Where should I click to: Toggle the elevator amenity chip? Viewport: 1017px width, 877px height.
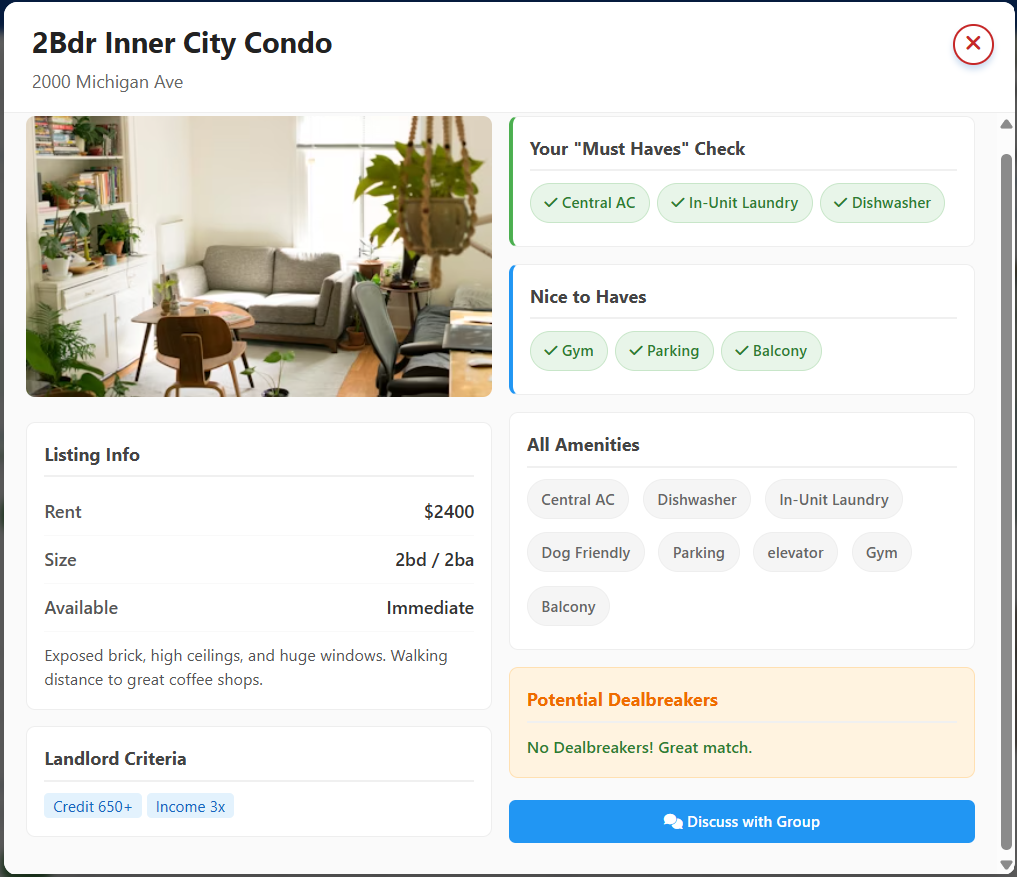[795, 551]
